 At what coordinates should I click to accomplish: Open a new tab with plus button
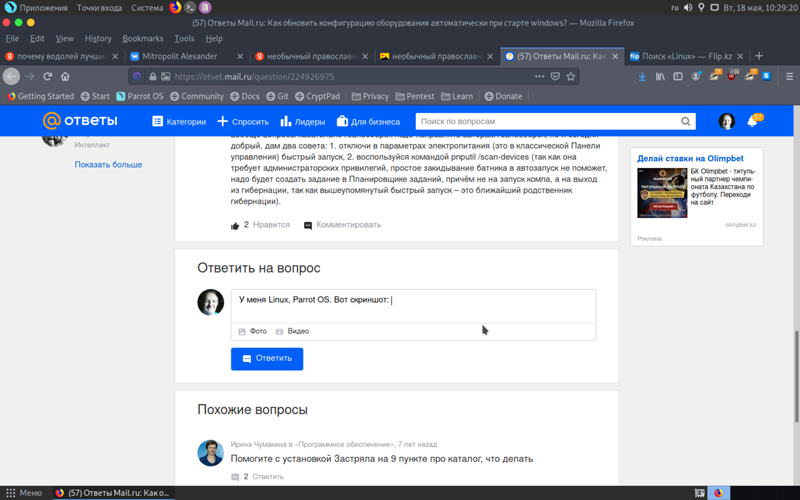759,56
